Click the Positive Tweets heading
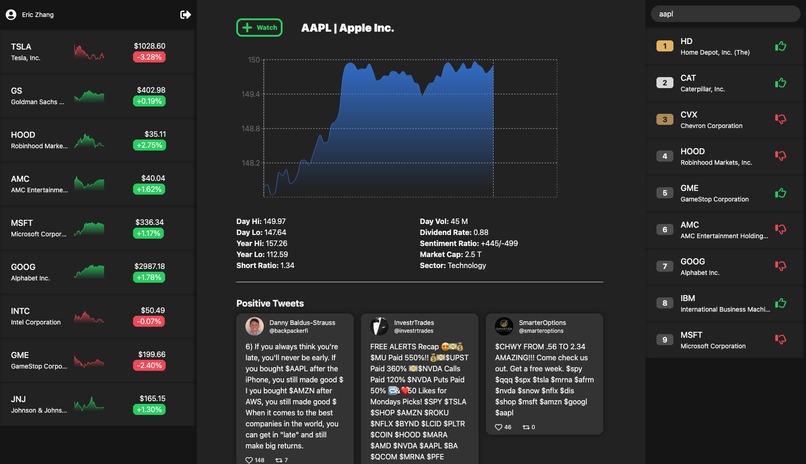The image size is (806, 464). click(270, 303)
